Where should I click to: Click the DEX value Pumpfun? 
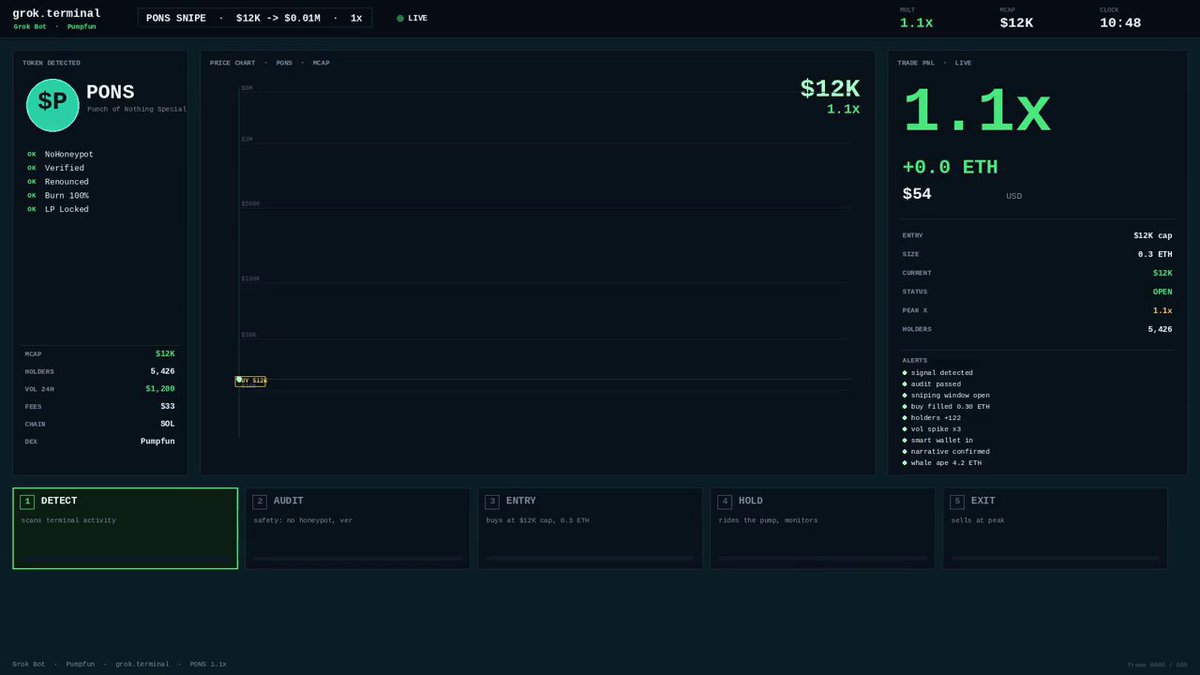158,441
